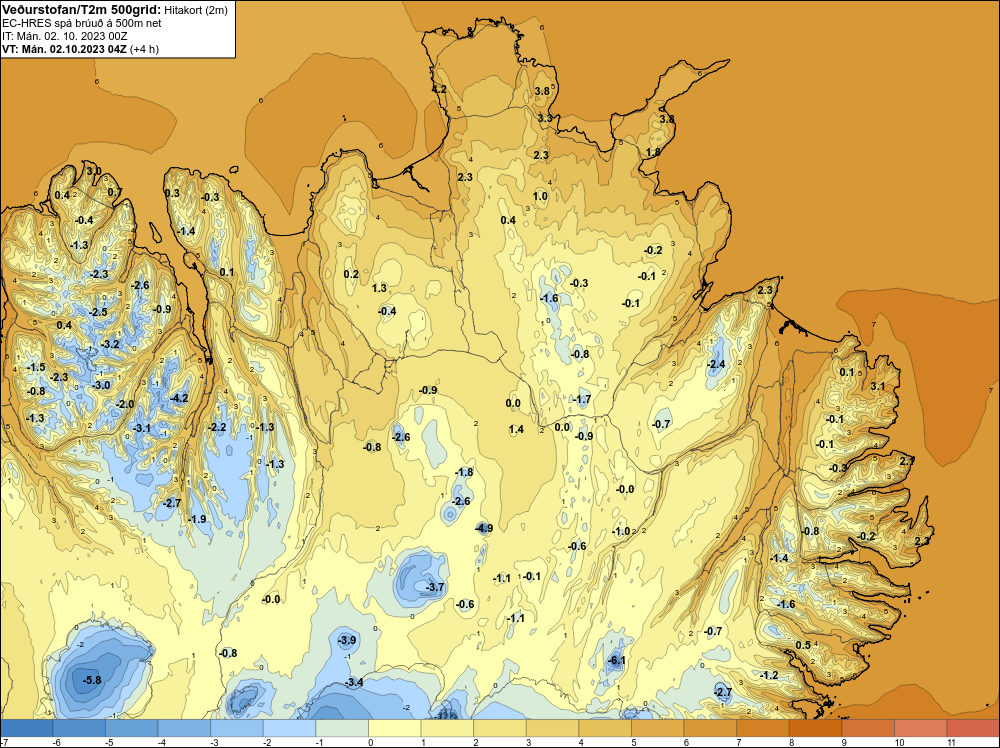Screen dimensions: 1000x748
Task: Click the -2.0 temperature value
Action: [x=125, y=404]
